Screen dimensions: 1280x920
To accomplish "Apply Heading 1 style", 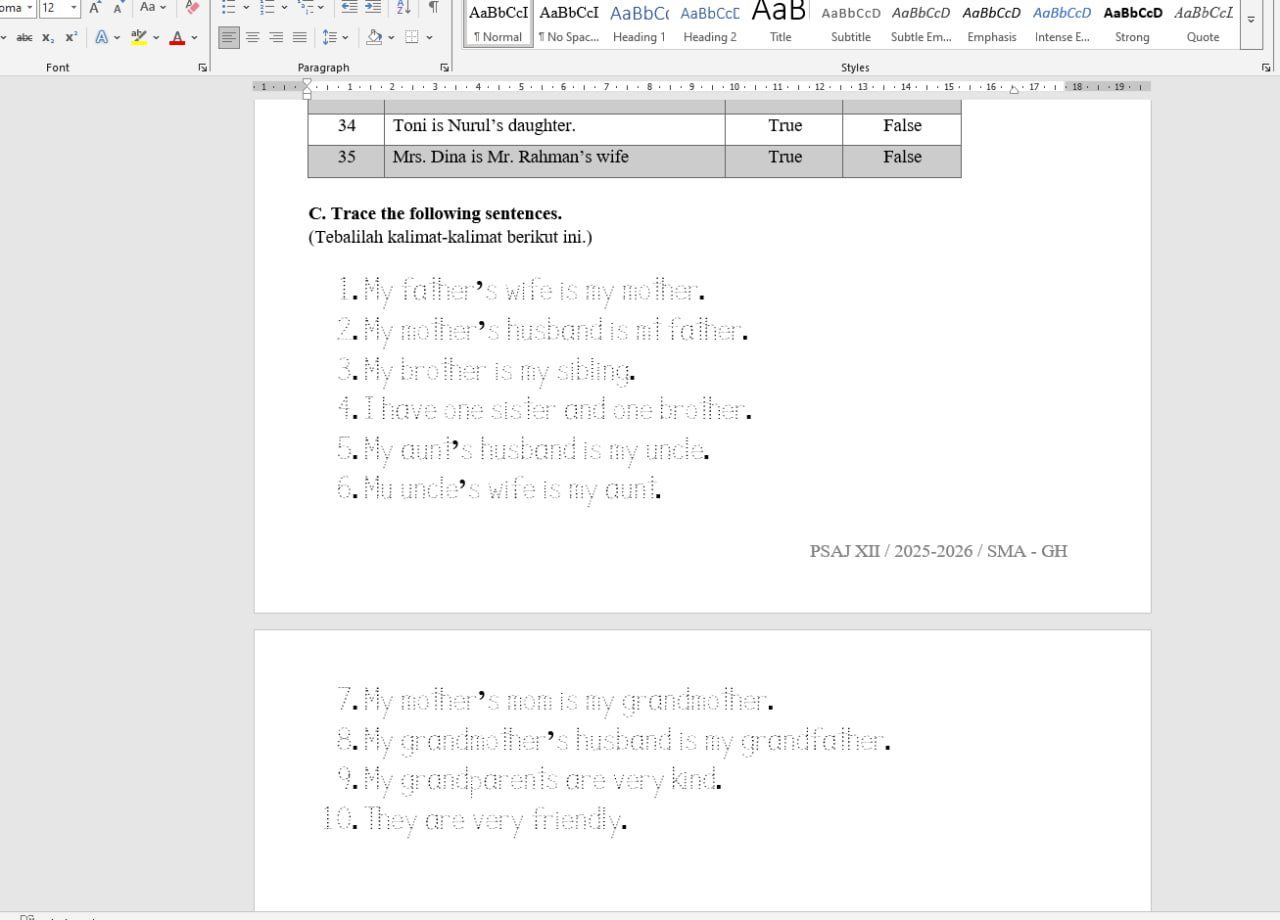I will [x=639, y=24].
